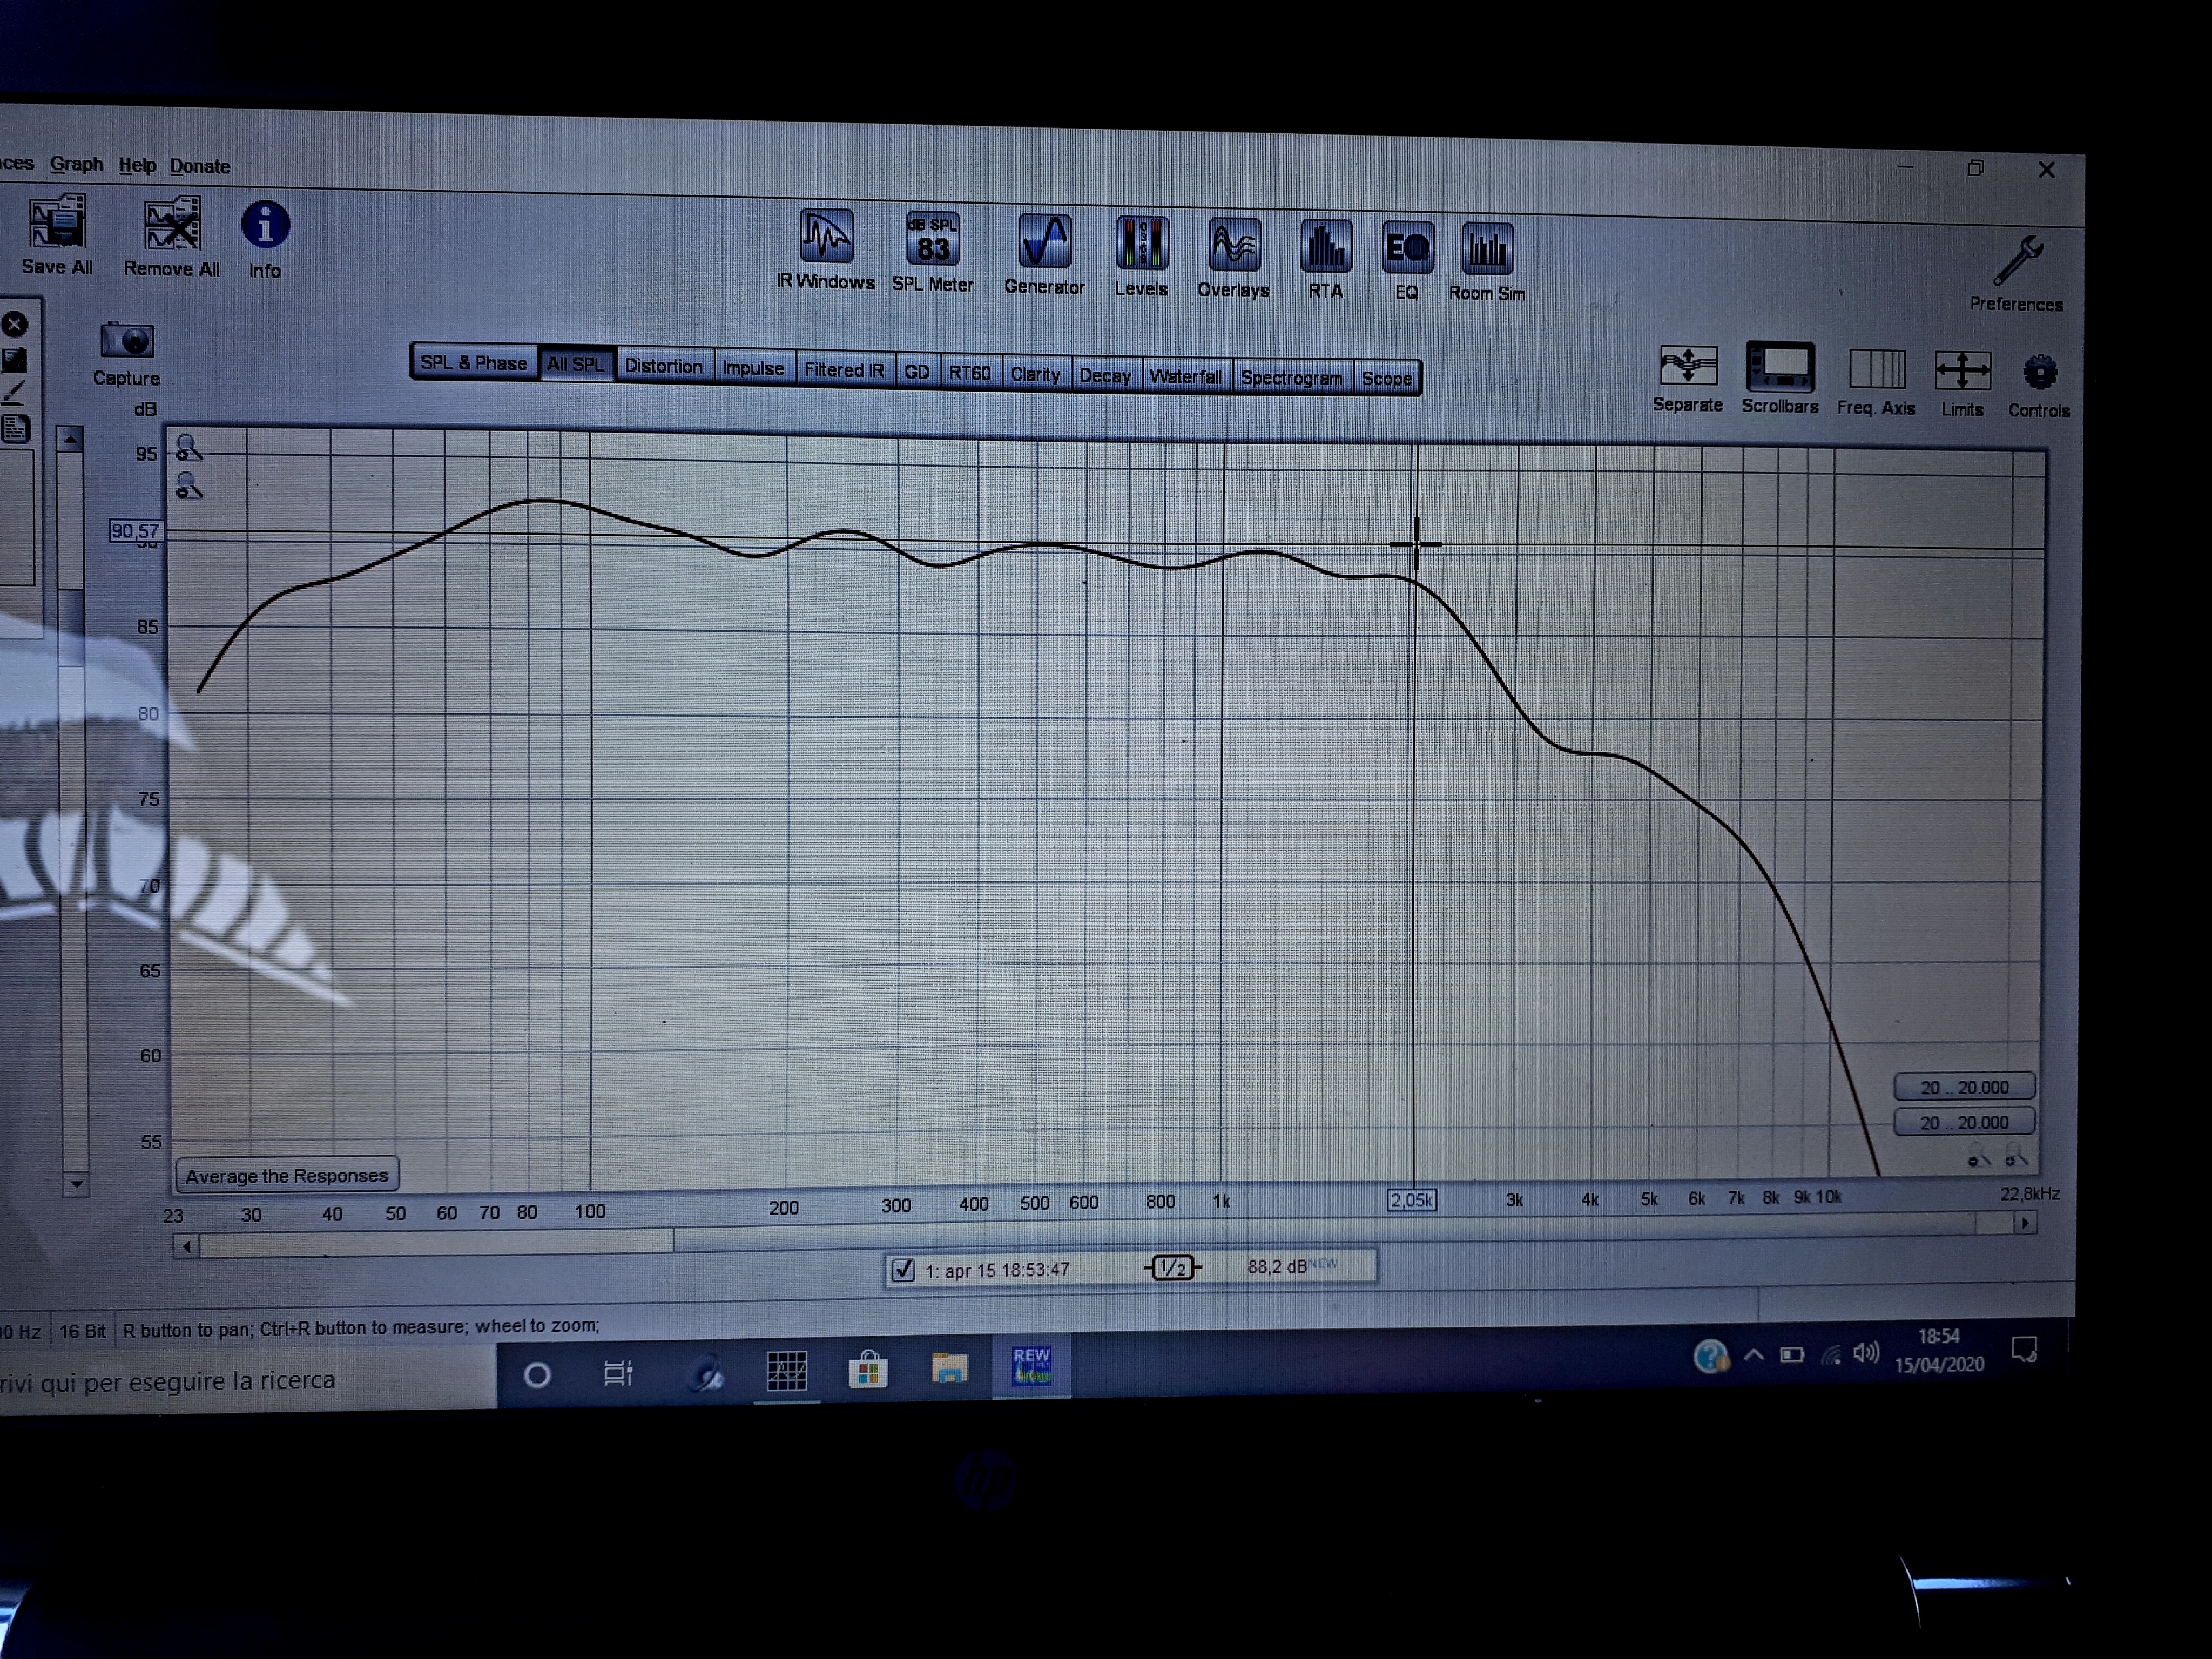
Task: Open the Spectrogram tab
Action: pos(1291,378)
